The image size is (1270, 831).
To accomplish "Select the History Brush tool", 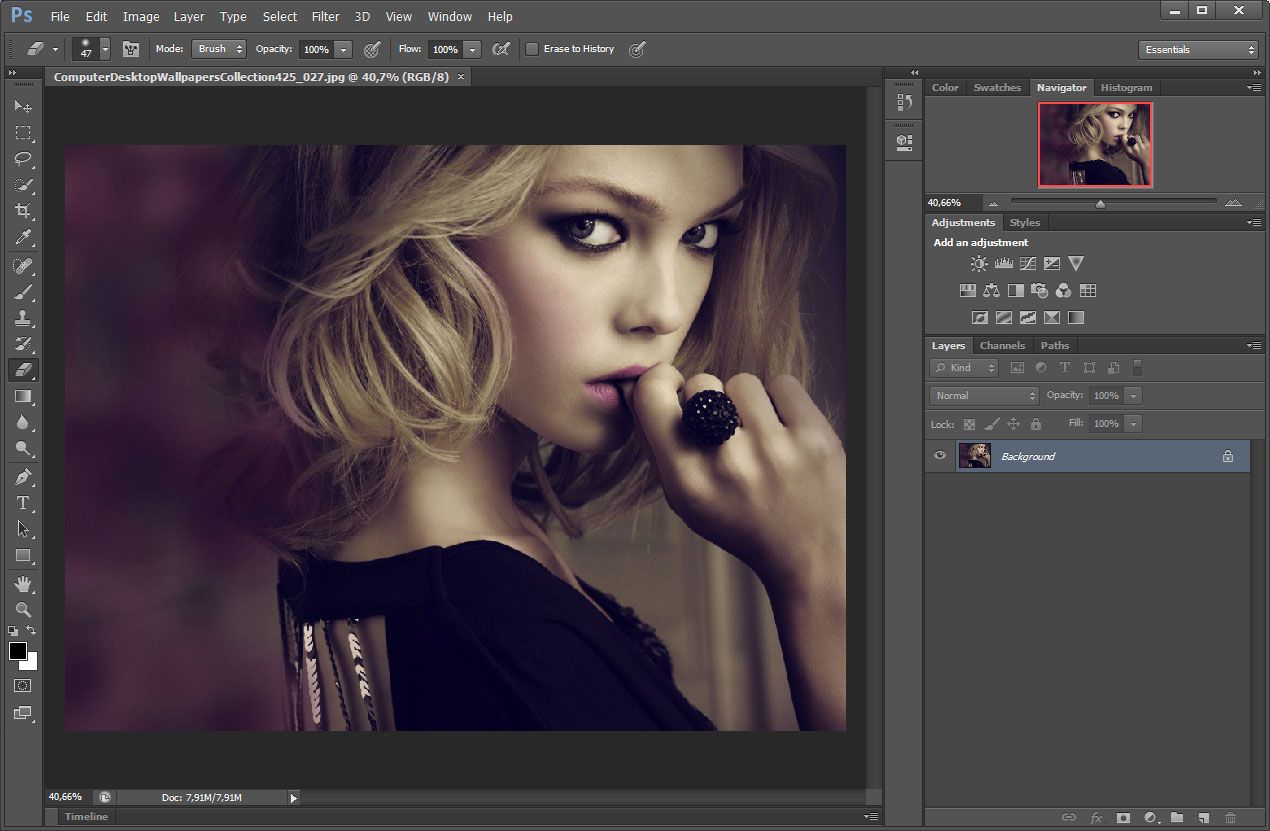I will click(23, 344).
